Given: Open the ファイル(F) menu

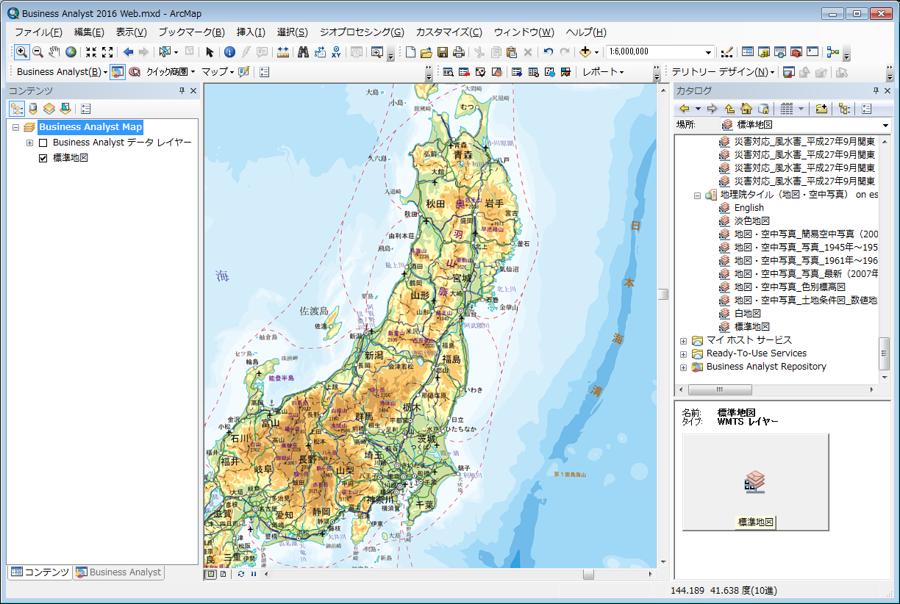Looking at the screenshot, I should pos(38,32).
